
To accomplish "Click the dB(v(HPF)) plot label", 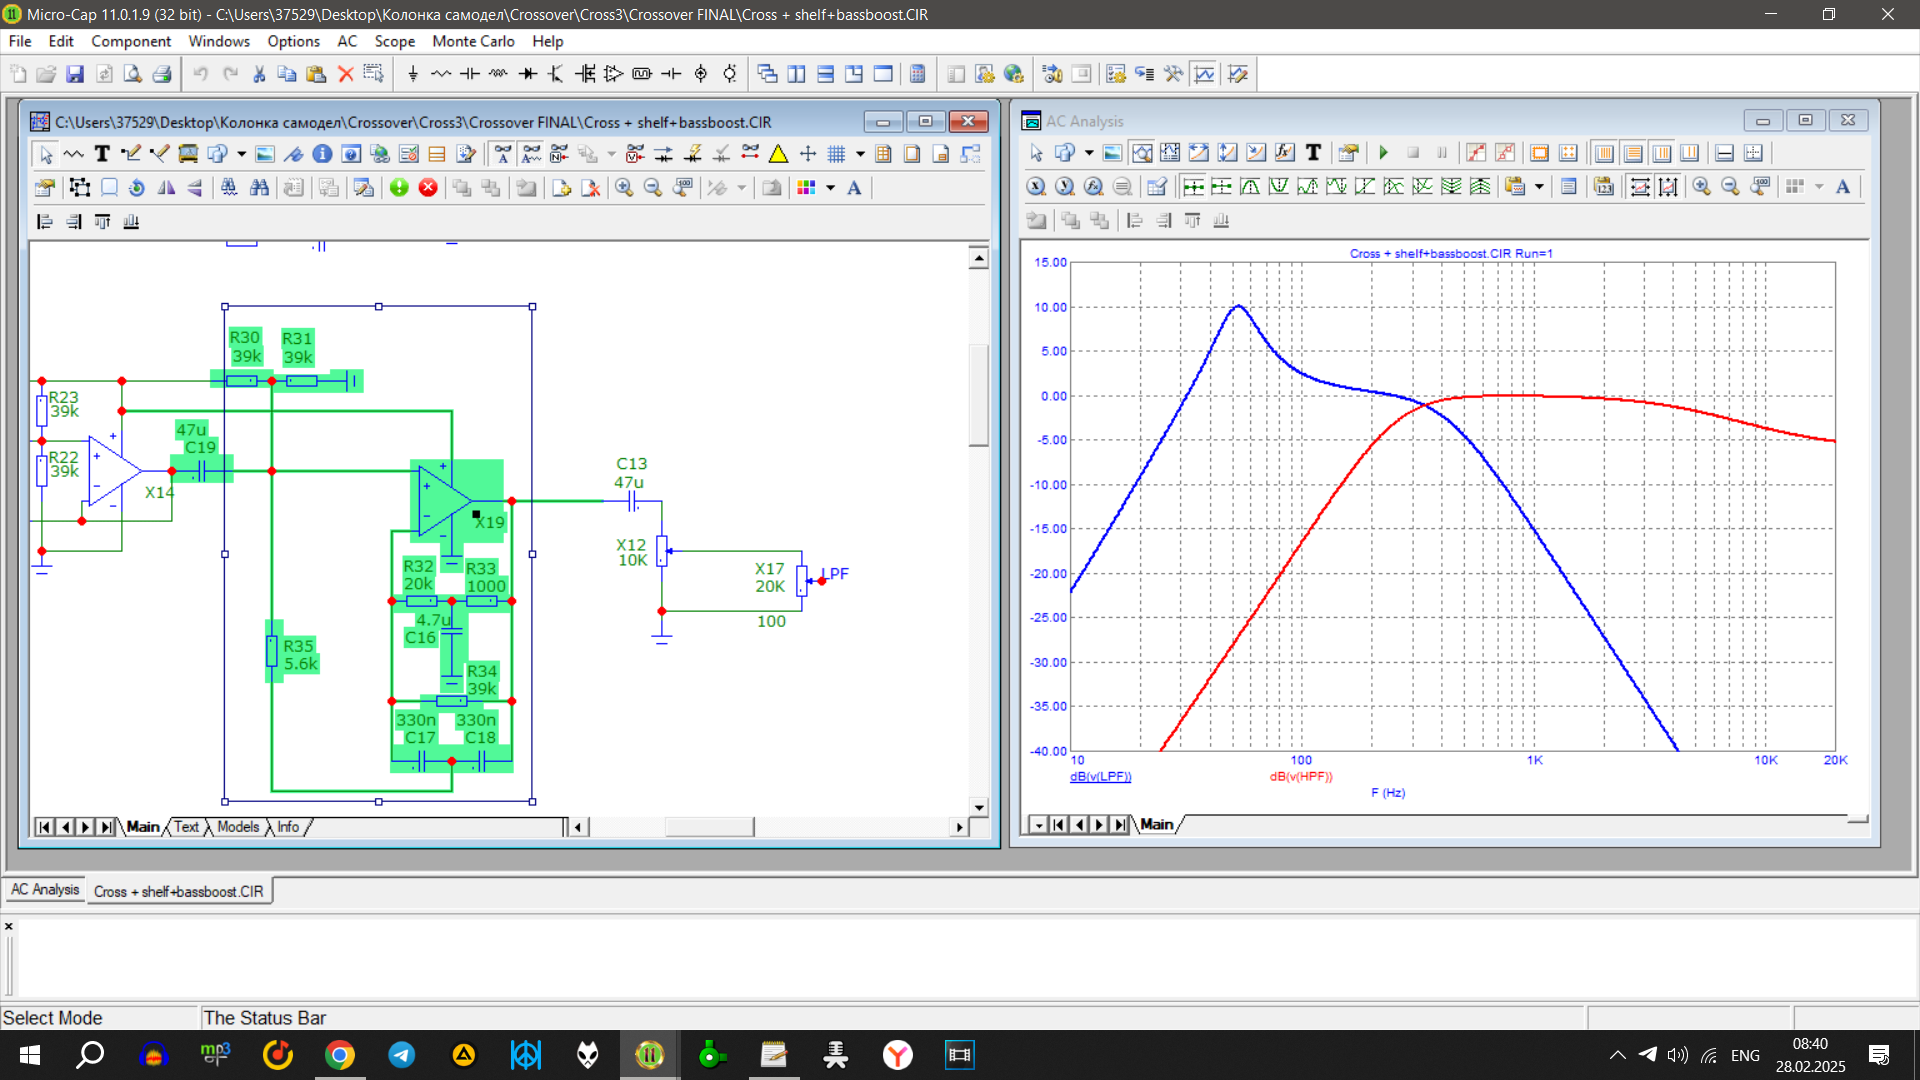I will point(1301,777).
